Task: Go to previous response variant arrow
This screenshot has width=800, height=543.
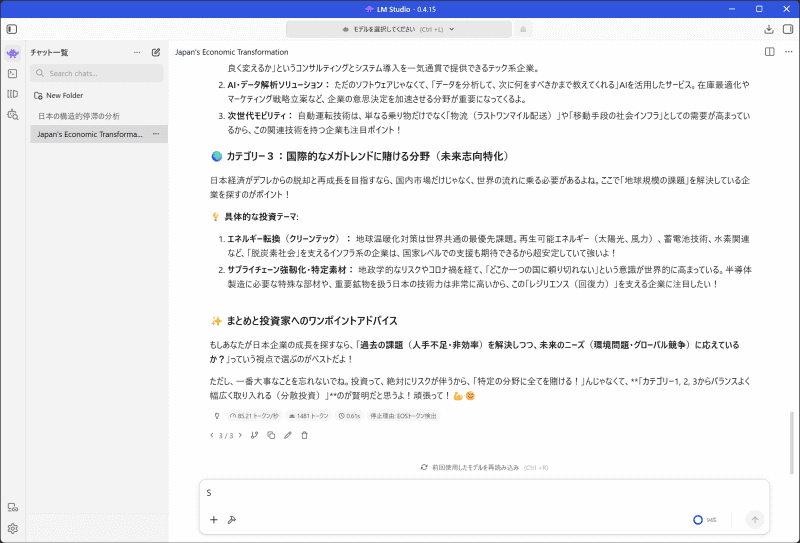Action: pos(212,435)
